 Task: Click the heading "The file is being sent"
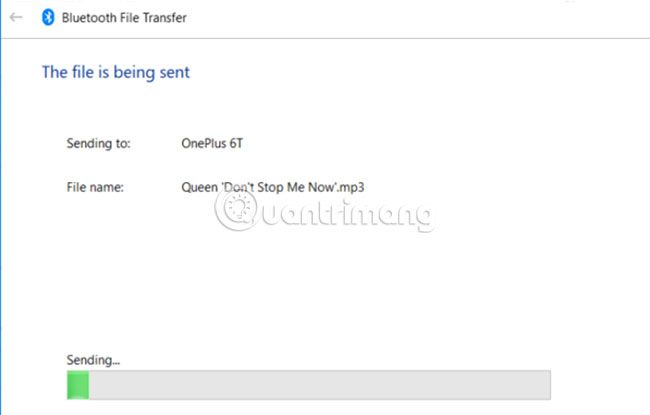pos(115,72)
